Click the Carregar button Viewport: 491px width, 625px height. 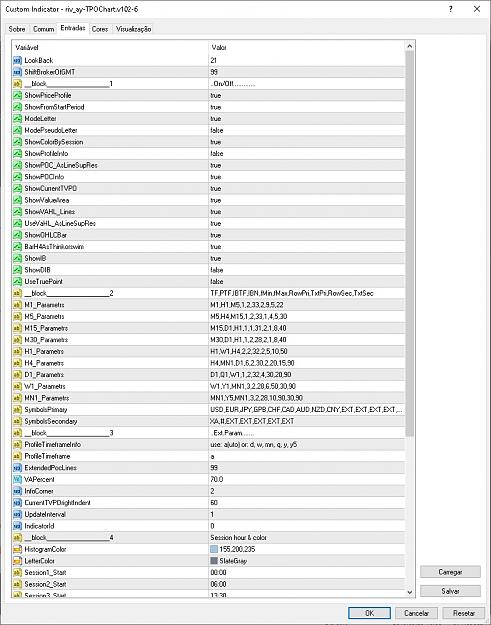pyautogui.click(x=450, y=572)
